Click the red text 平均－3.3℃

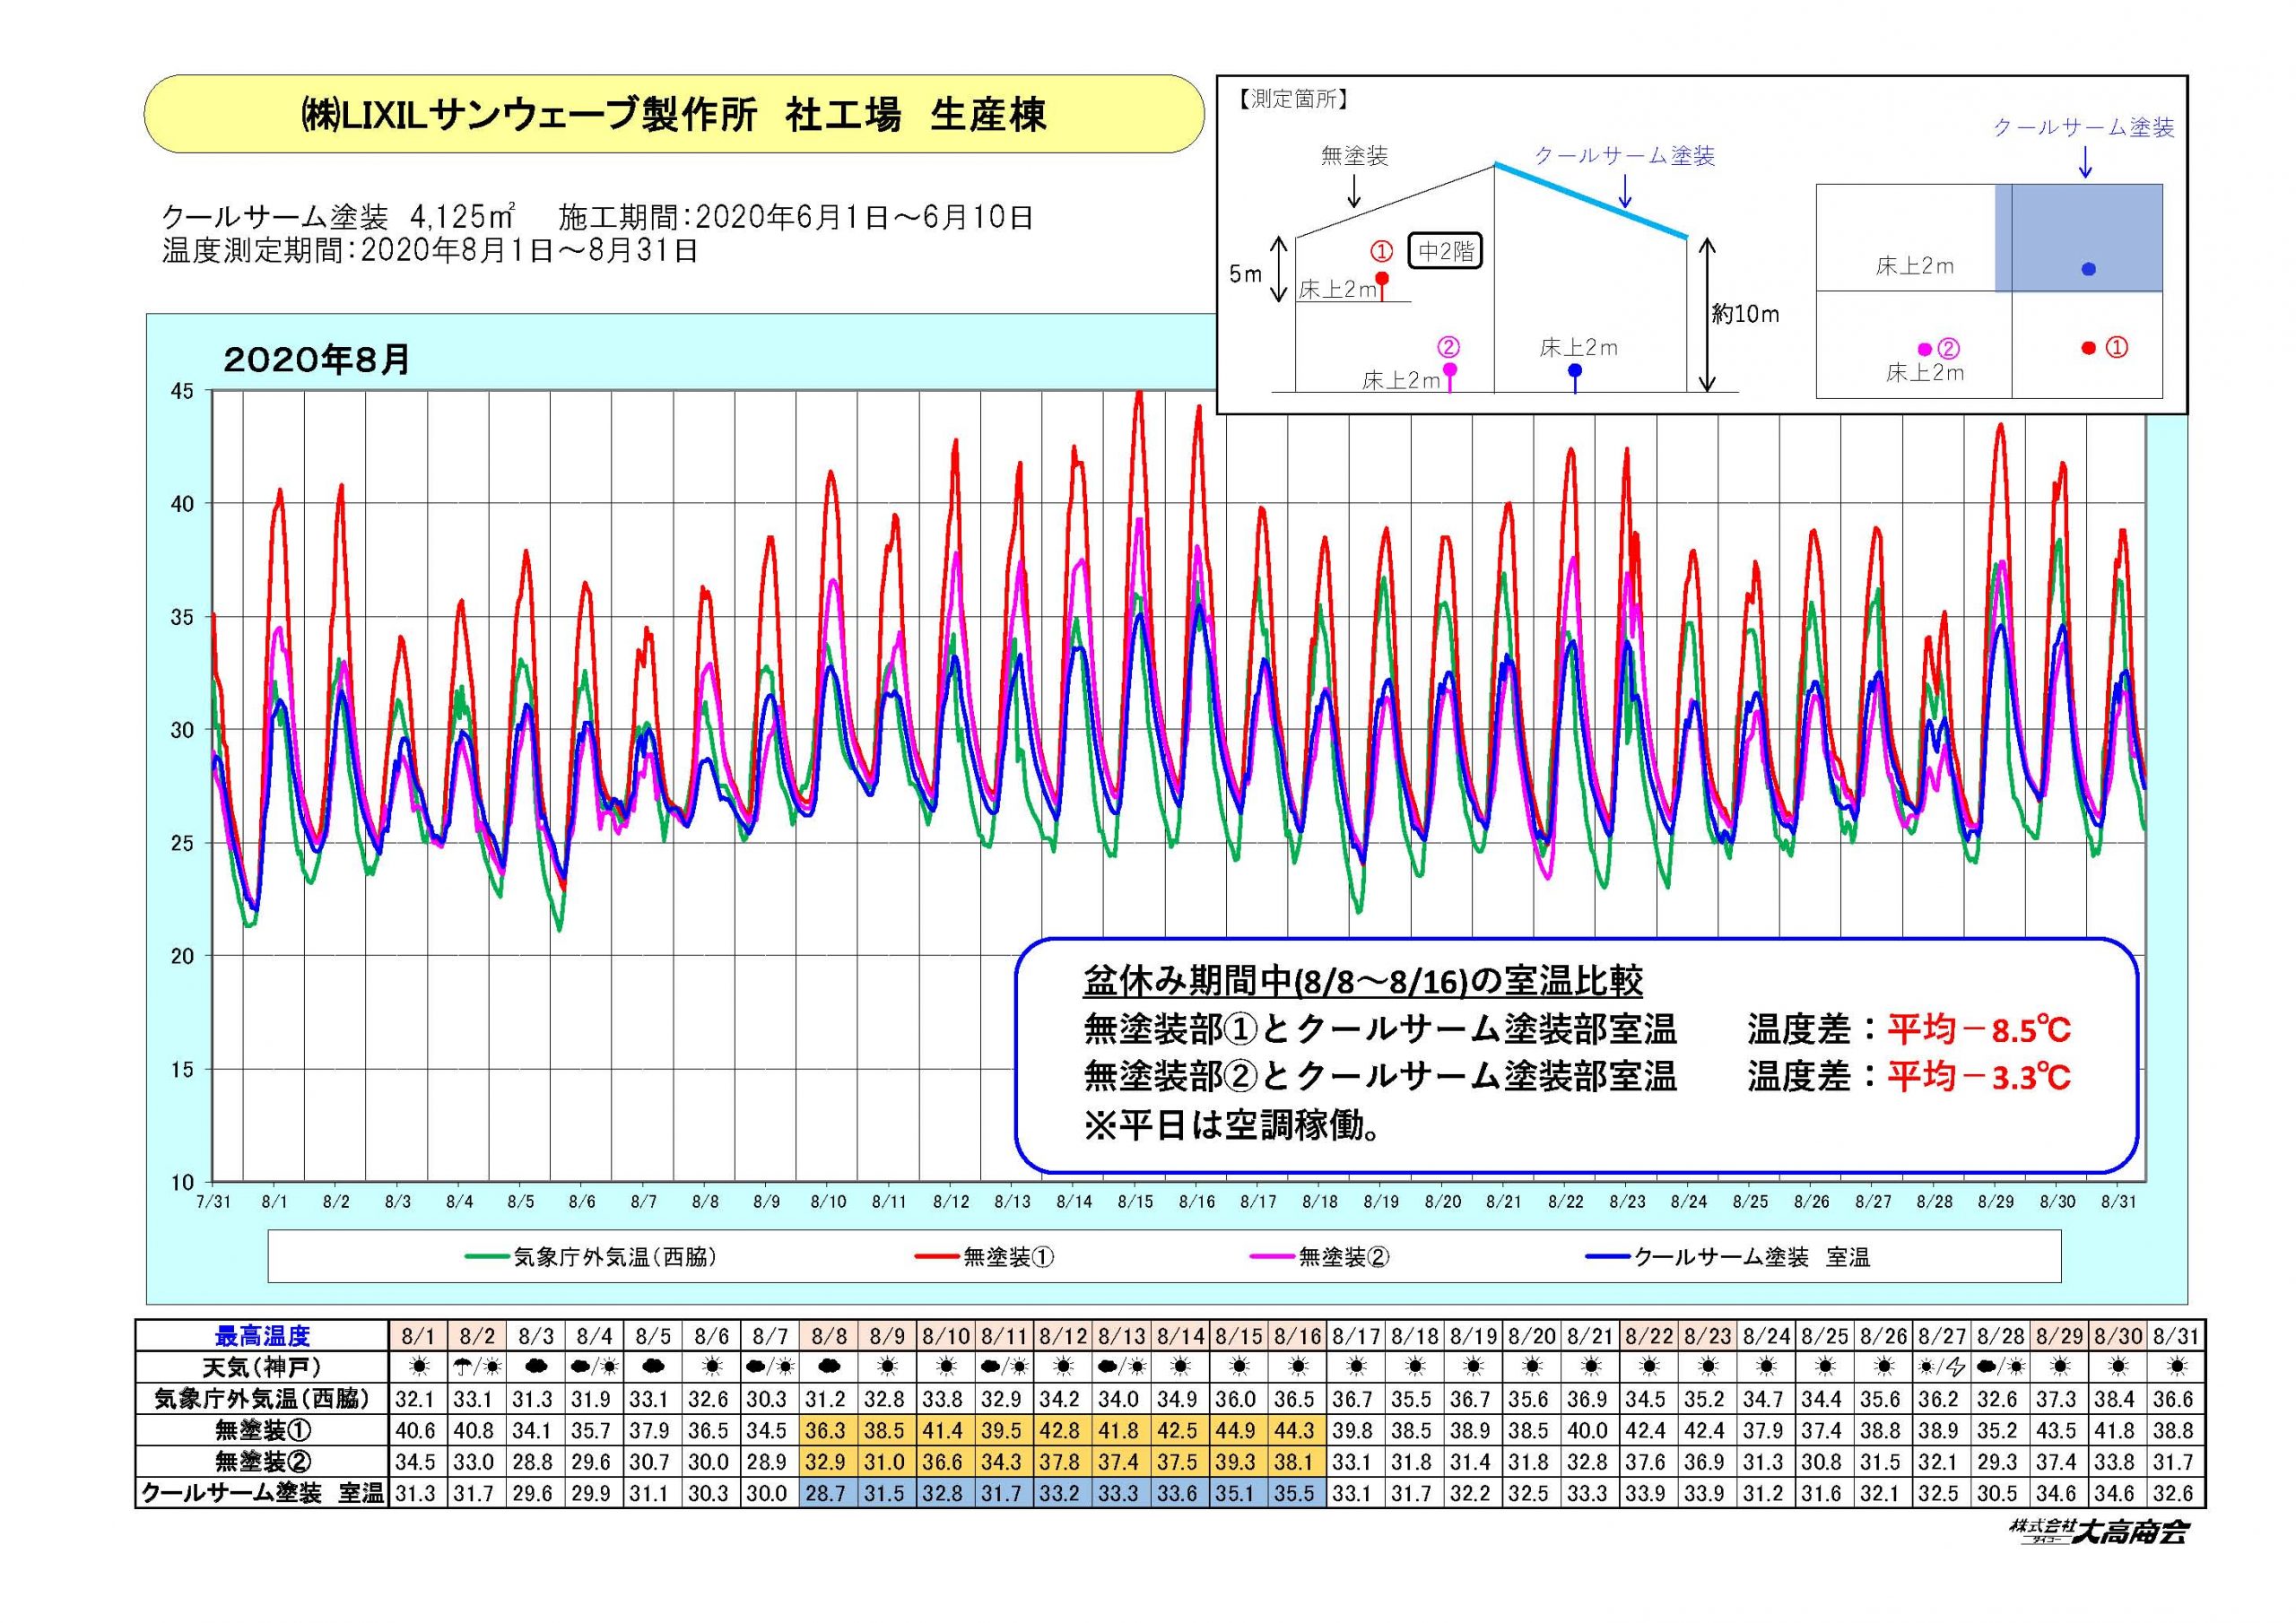pyautogui.click(x=1979, y=1077)
